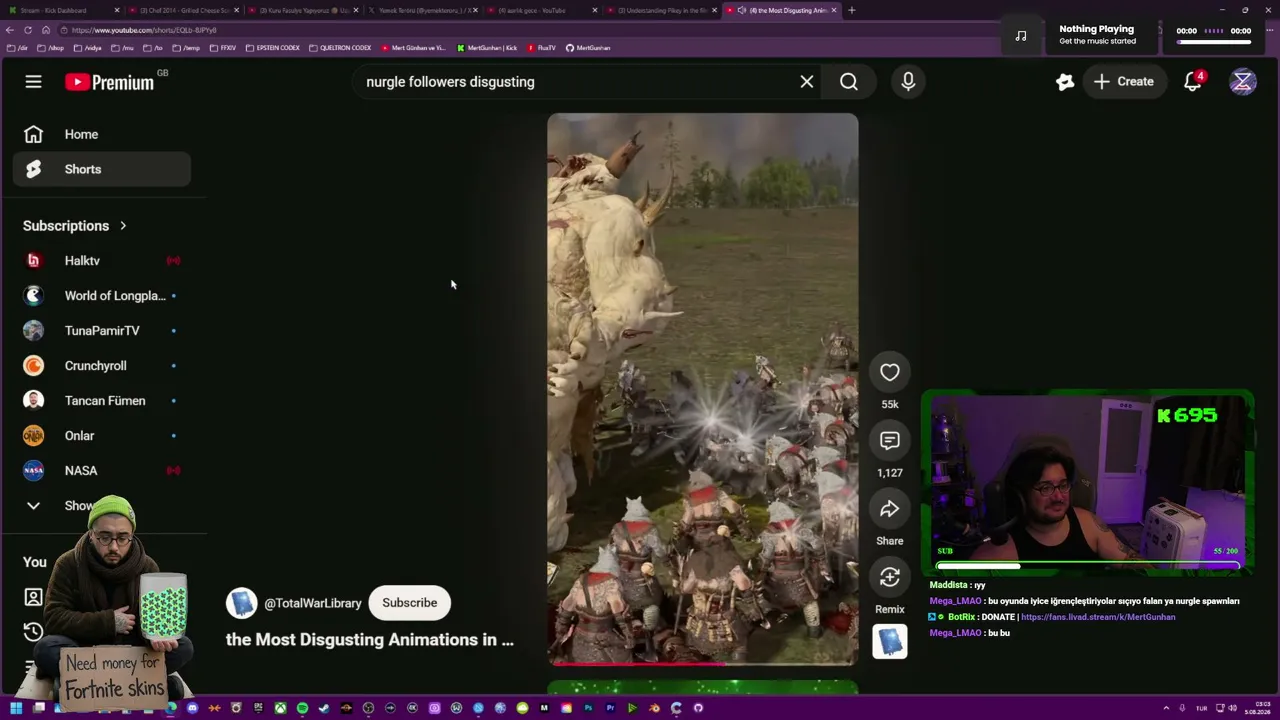Go back in the browser

[x=10, y=30]
